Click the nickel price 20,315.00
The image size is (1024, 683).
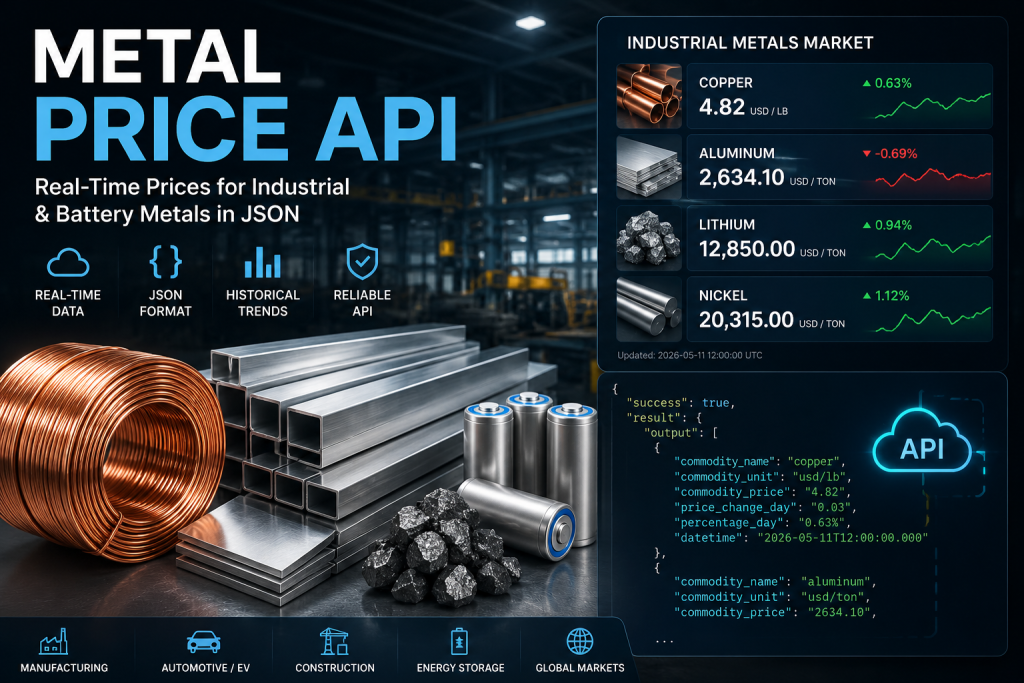click(x=746, y=319)
